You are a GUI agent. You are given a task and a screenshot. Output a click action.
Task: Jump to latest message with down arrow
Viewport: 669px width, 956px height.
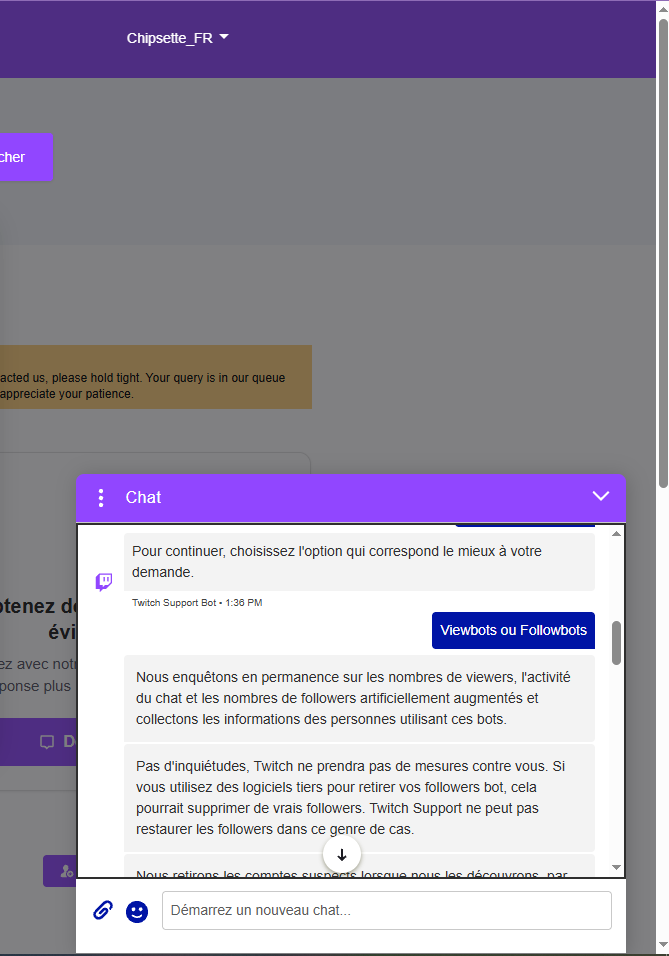tap(342, 855)
